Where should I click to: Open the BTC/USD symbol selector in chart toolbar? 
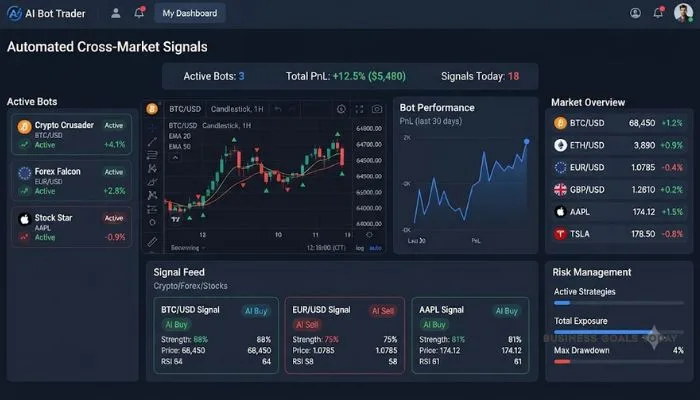tap(185, 109)
